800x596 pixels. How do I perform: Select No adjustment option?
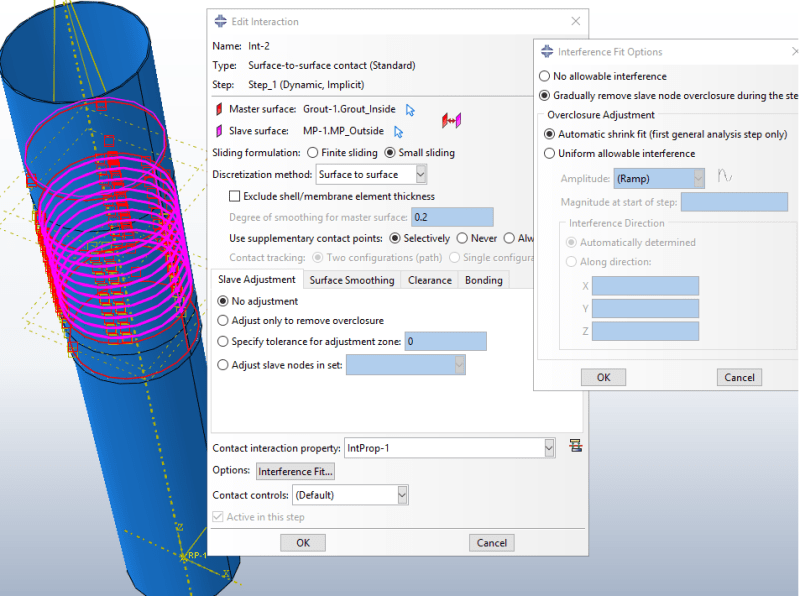222,301
